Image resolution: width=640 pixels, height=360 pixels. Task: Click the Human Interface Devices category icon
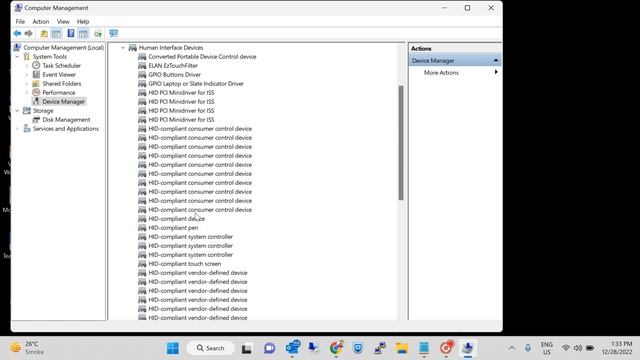[x=133, y=48]
